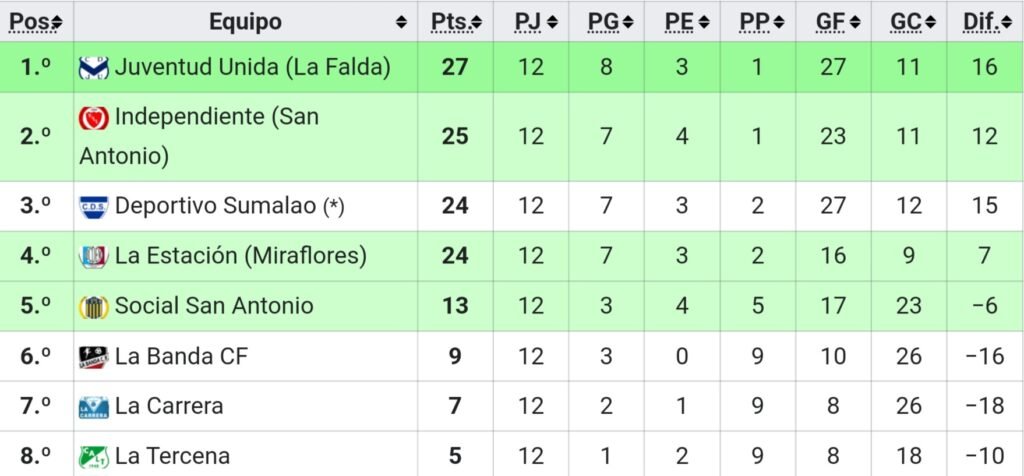1024x476 pixels.
Task: Open the La Banda CF logo image
Action: point(93,357)
